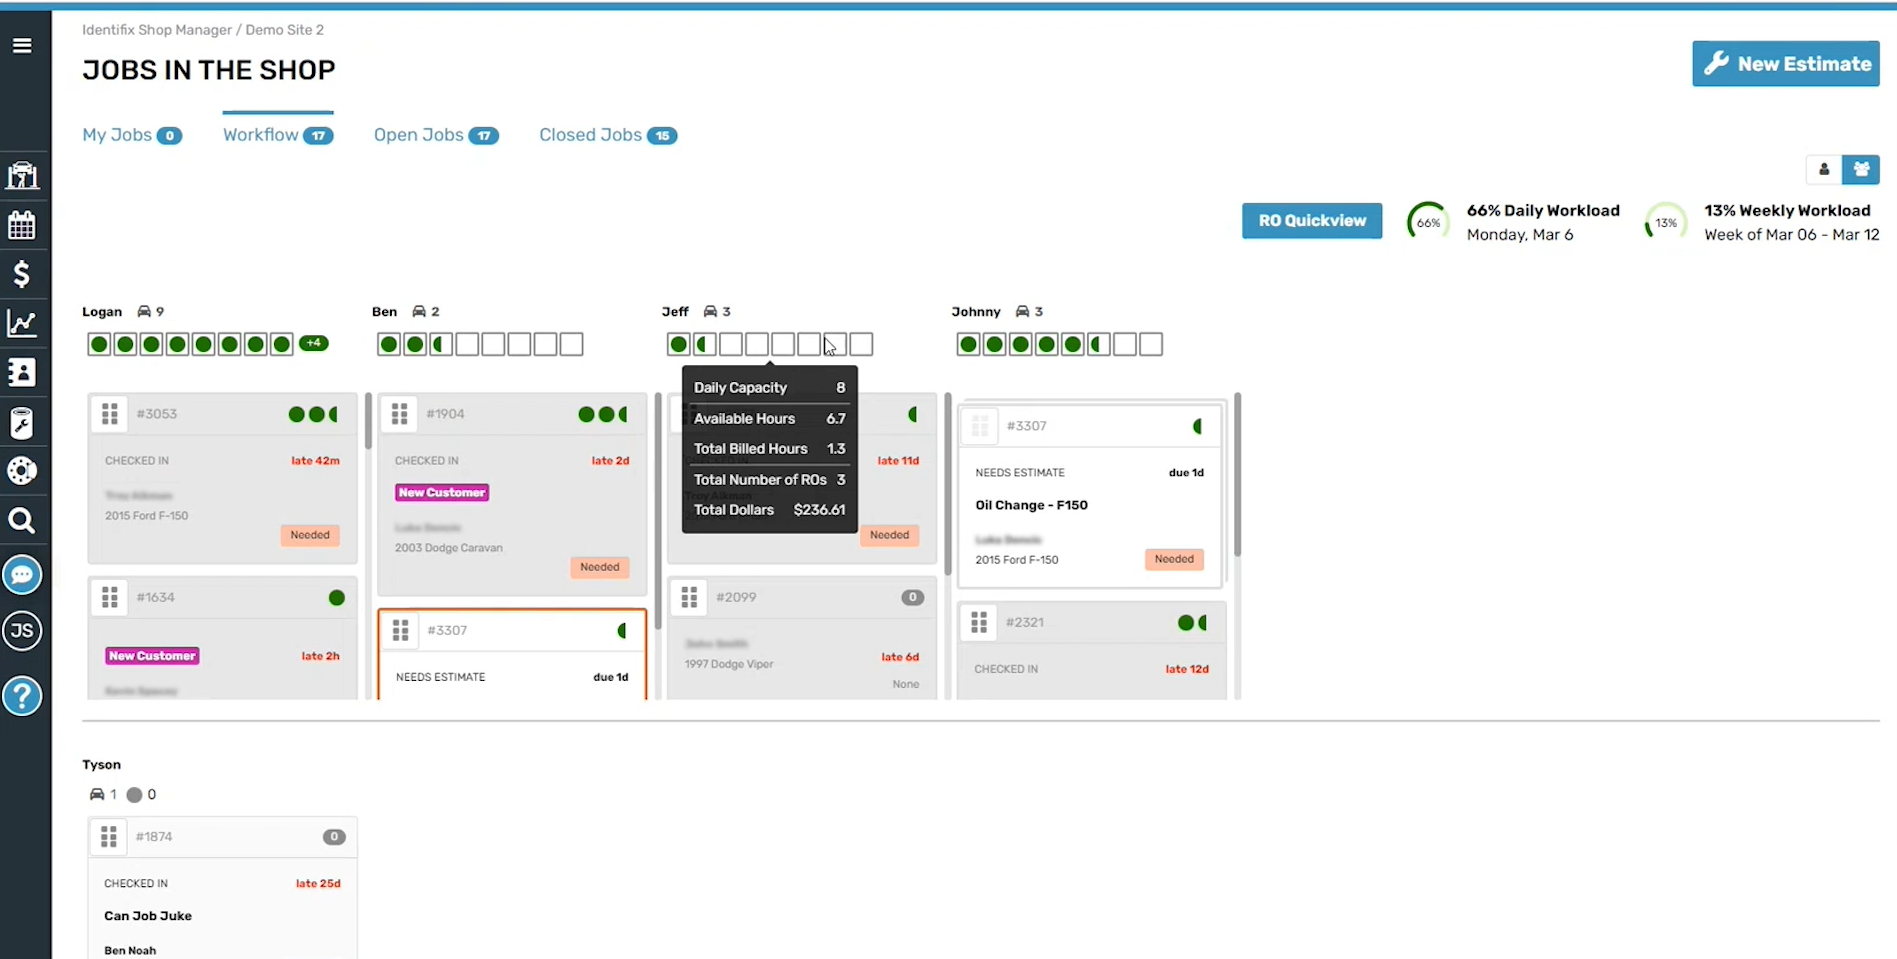
Task: Open the calendar schedule icon in sidebar
Action: [x=22, y=224]
